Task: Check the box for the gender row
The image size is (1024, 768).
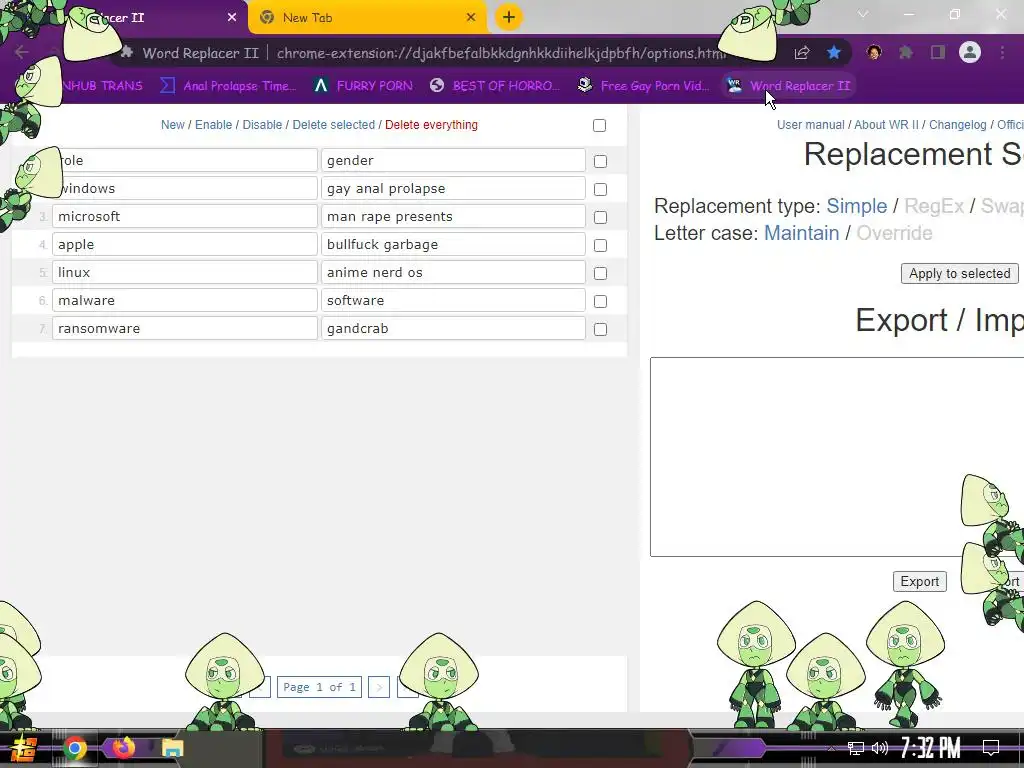Action: coord(600,161)
